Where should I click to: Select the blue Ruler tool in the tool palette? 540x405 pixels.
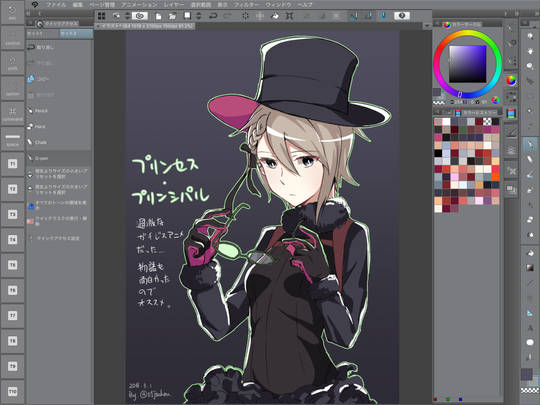tap(530, 313)
